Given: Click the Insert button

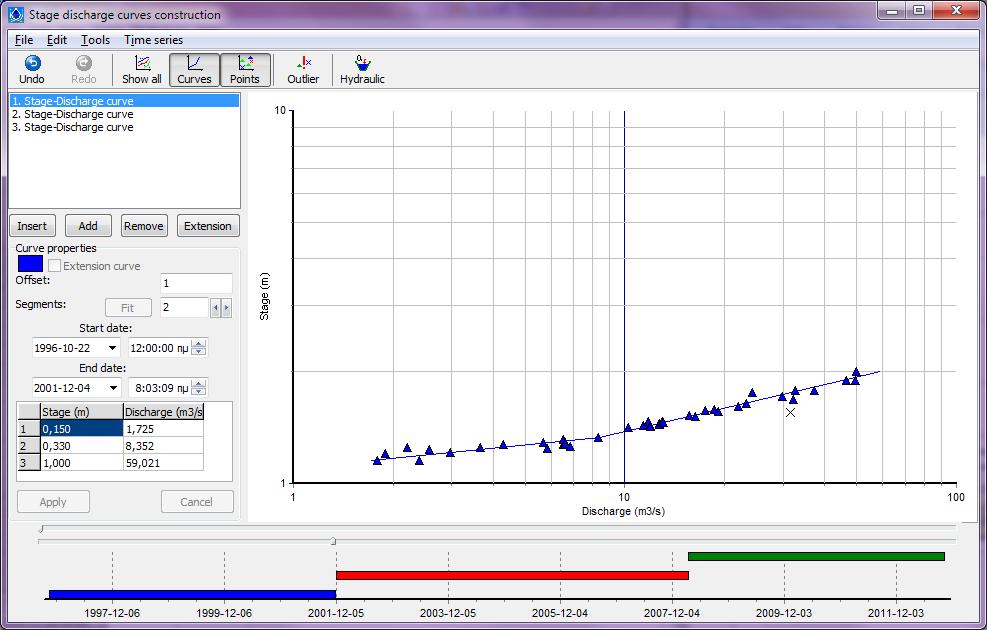Looking at the screenshot, I should pyautogui.click(x=32, y=226).
